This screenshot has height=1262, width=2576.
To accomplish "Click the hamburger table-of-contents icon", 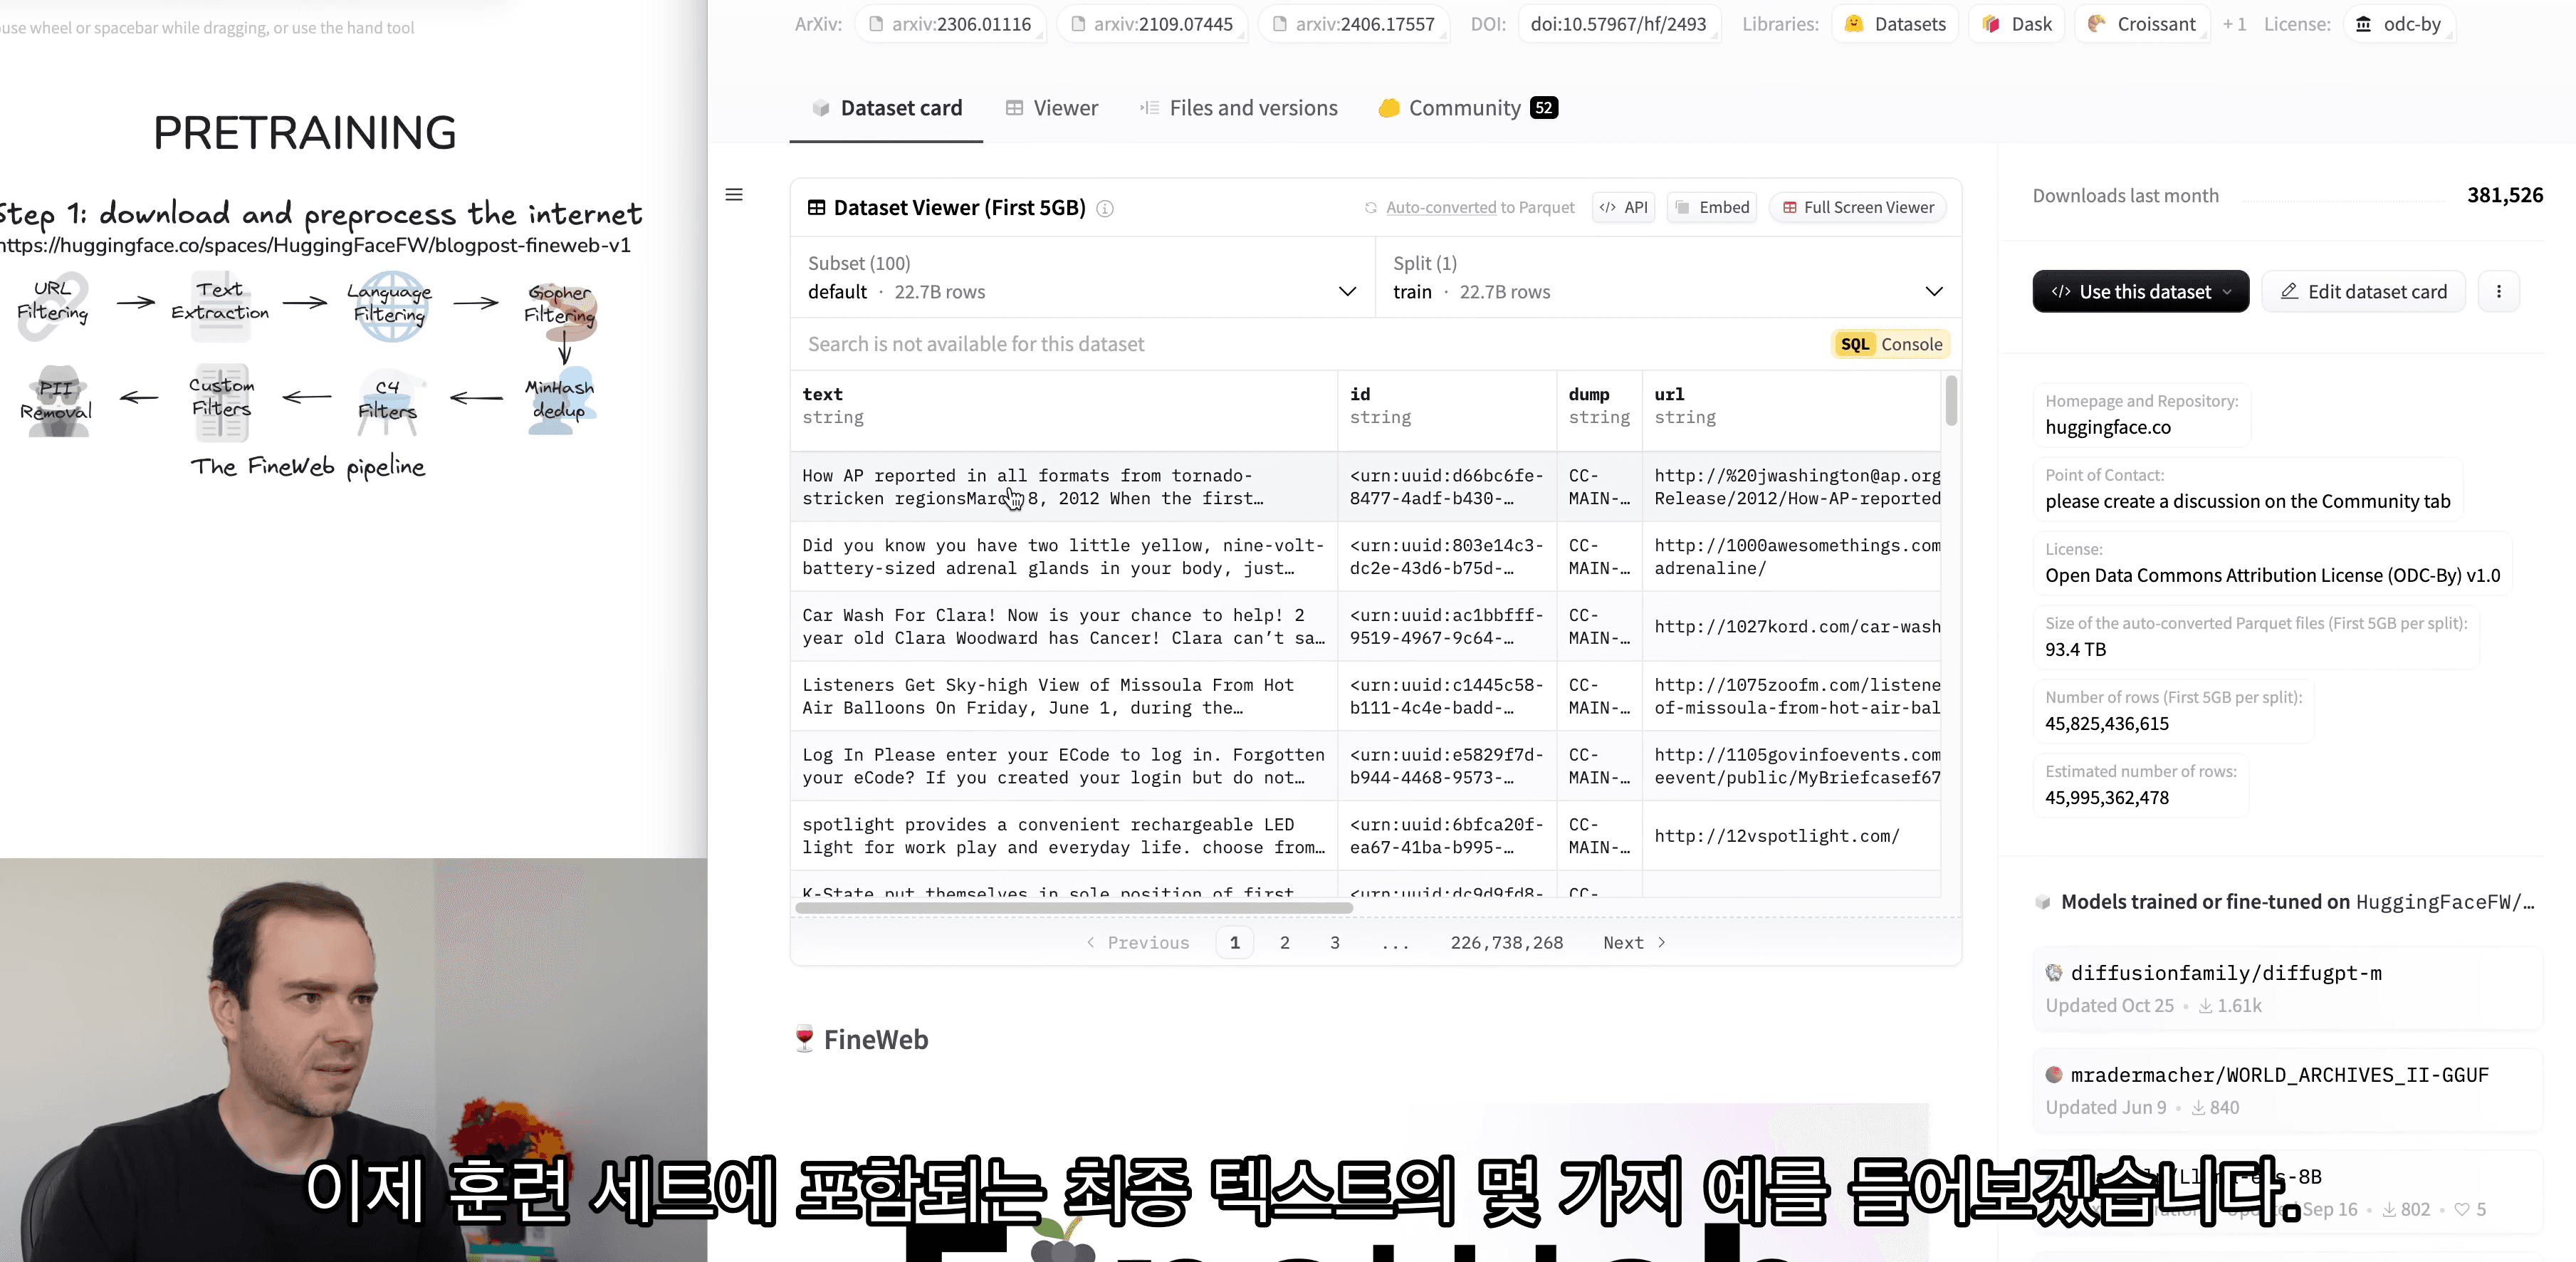I will [x=734, y=195].
